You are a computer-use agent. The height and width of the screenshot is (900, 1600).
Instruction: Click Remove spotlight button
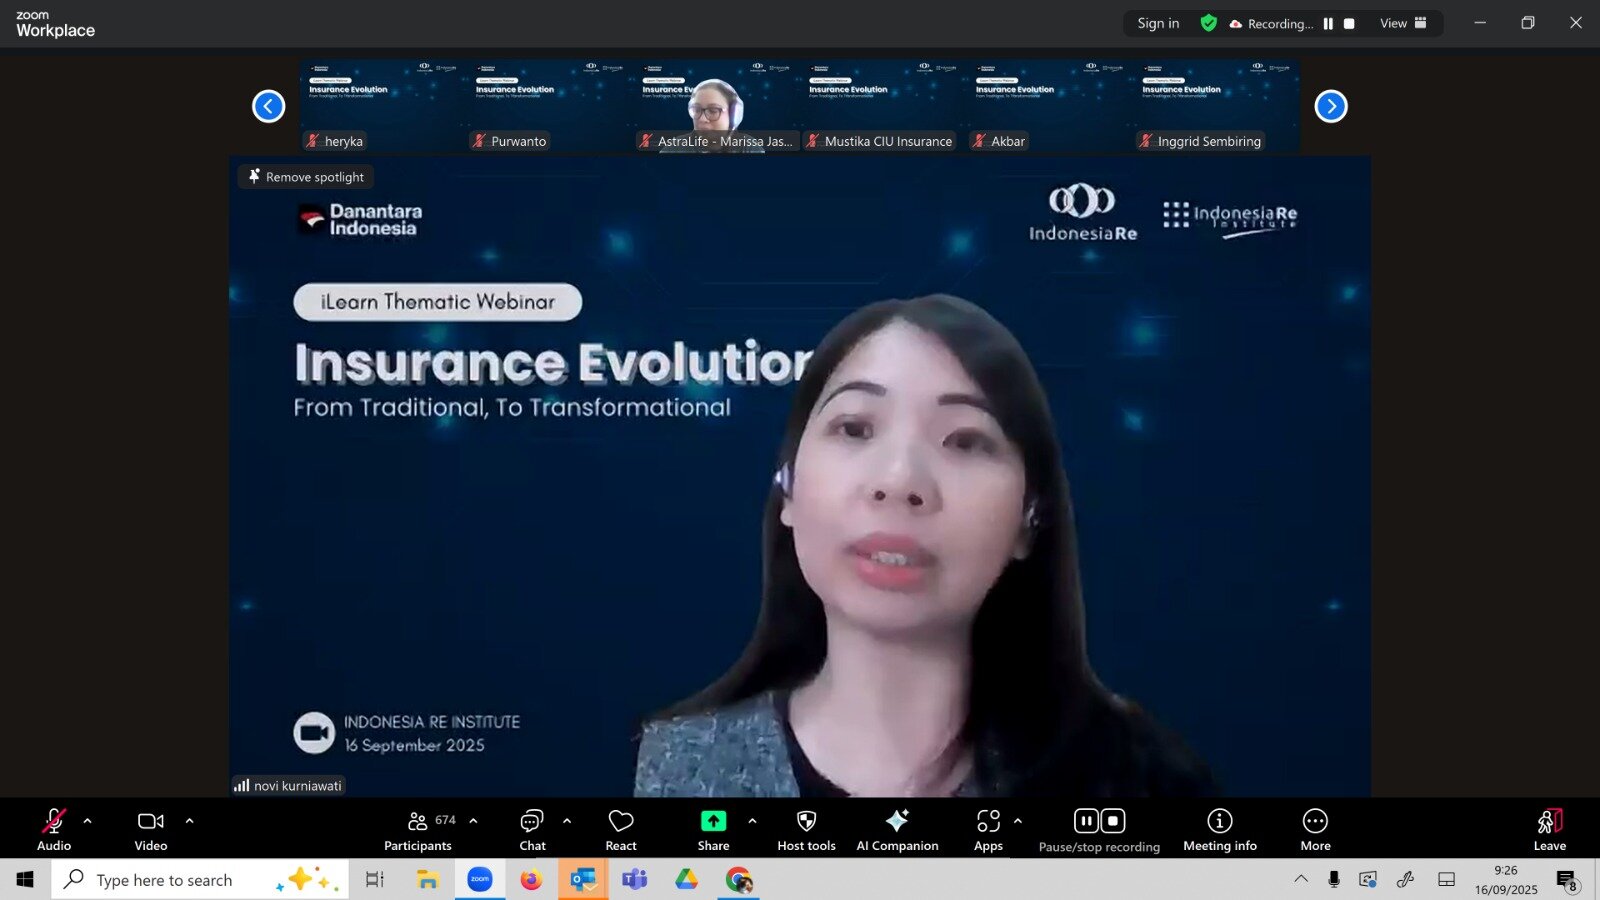[306, 177]
